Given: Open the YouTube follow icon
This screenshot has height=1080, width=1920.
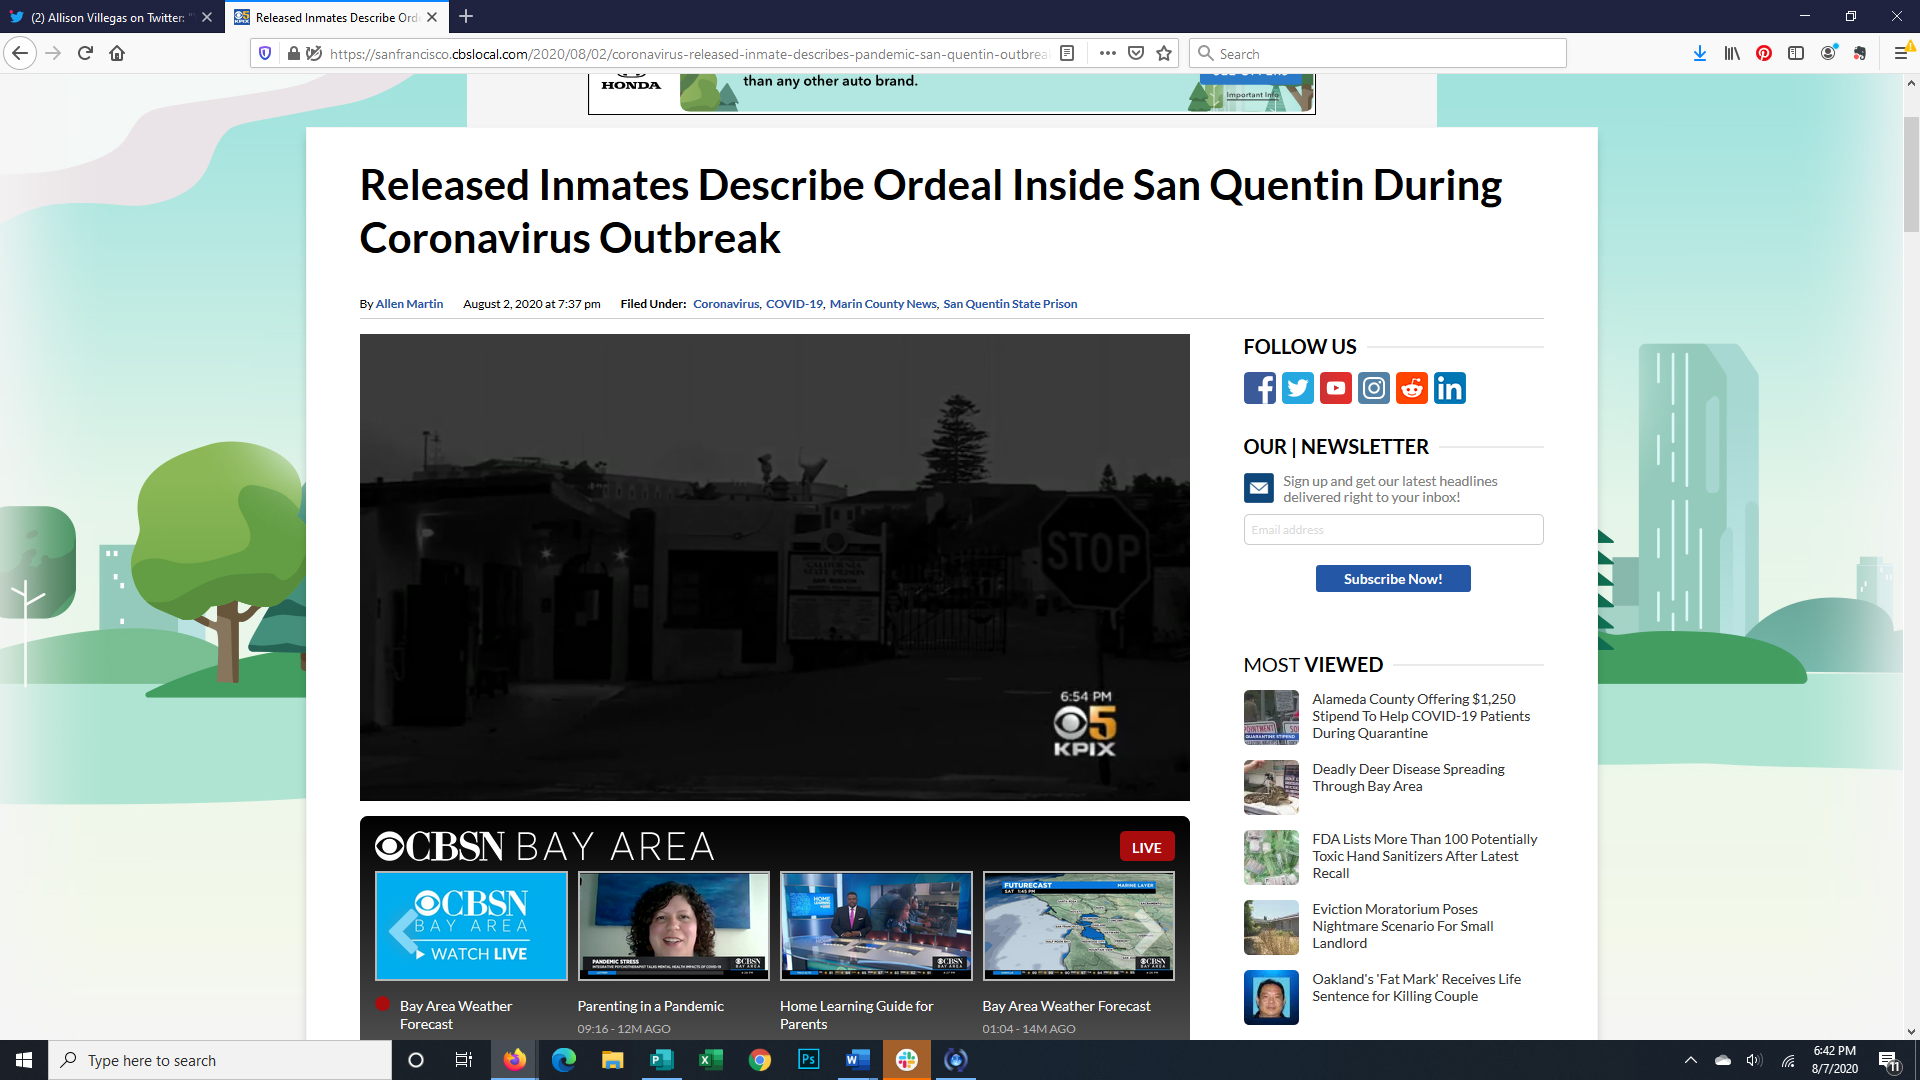Looking at the screenshot, I should [x=1335, y=388].
